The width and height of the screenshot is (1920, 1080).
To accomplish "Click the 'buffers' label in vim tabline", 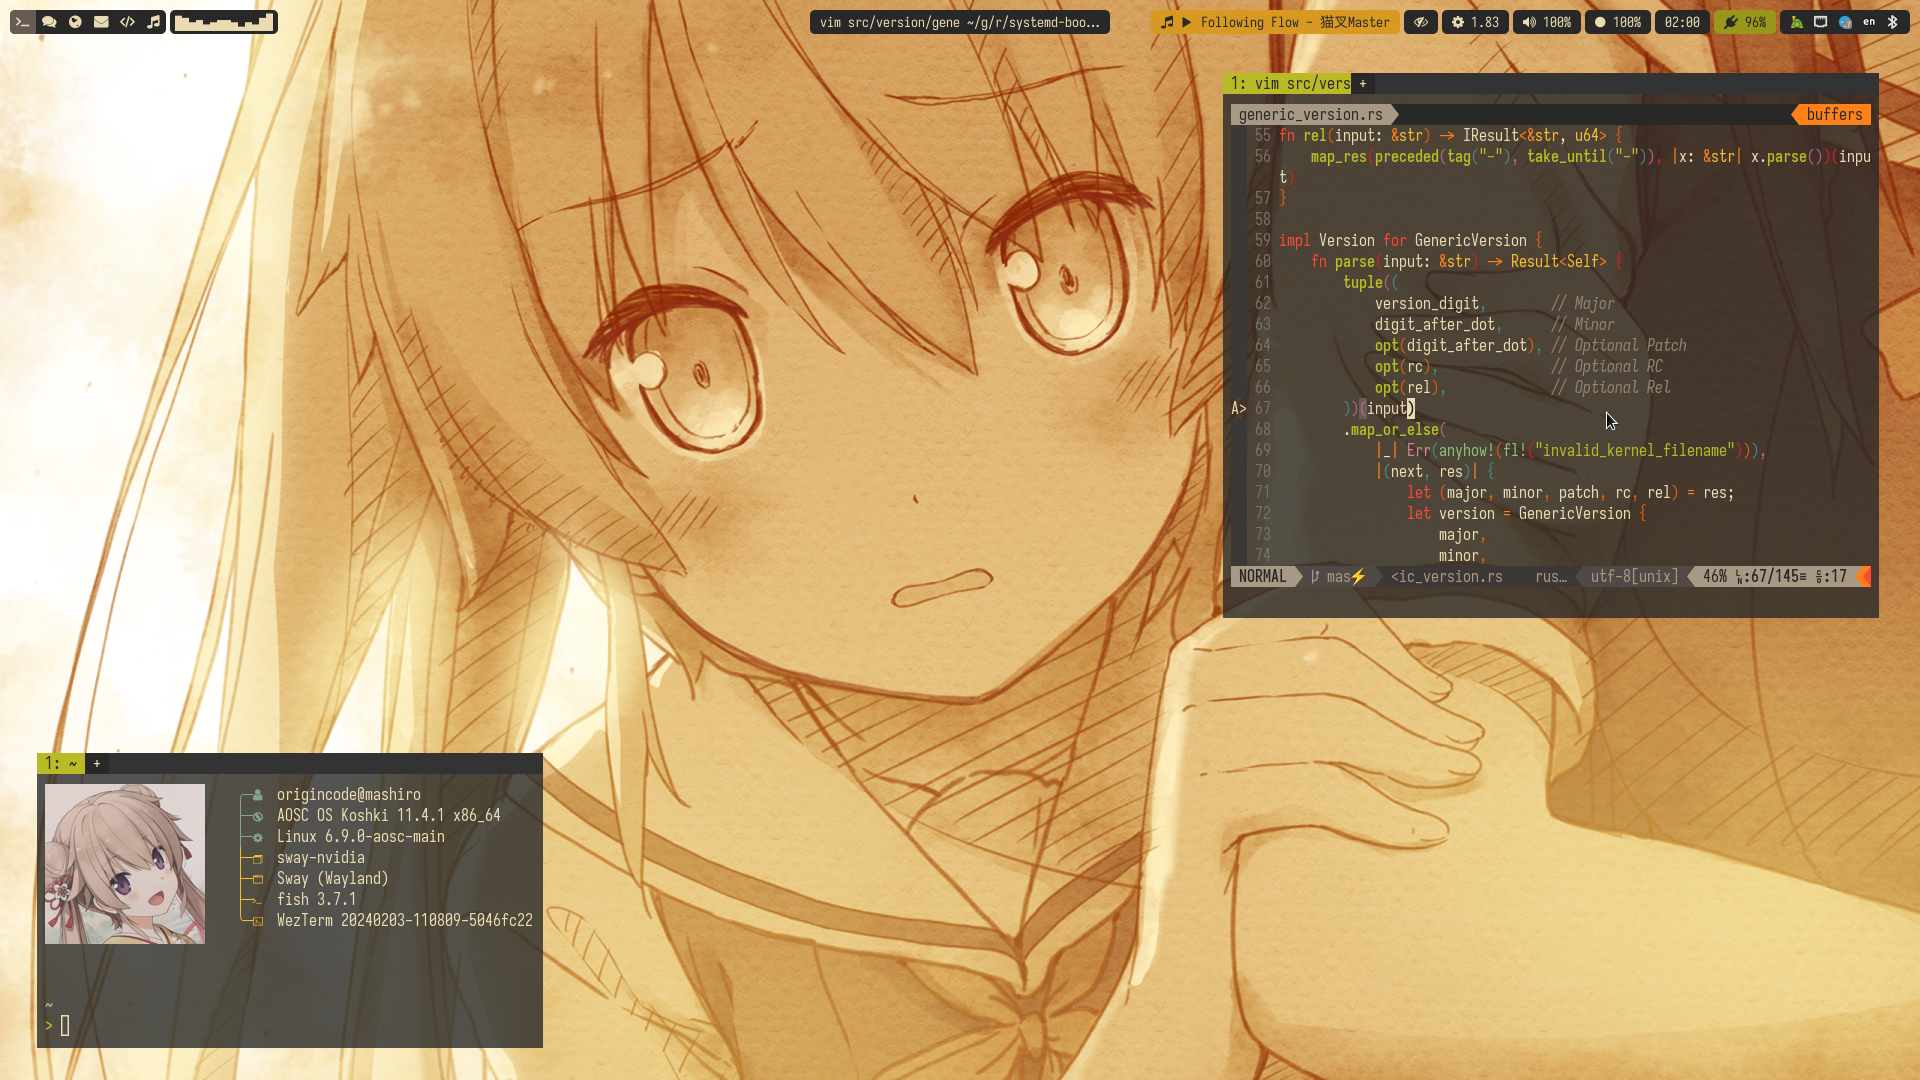I will tap(1834, 115).
